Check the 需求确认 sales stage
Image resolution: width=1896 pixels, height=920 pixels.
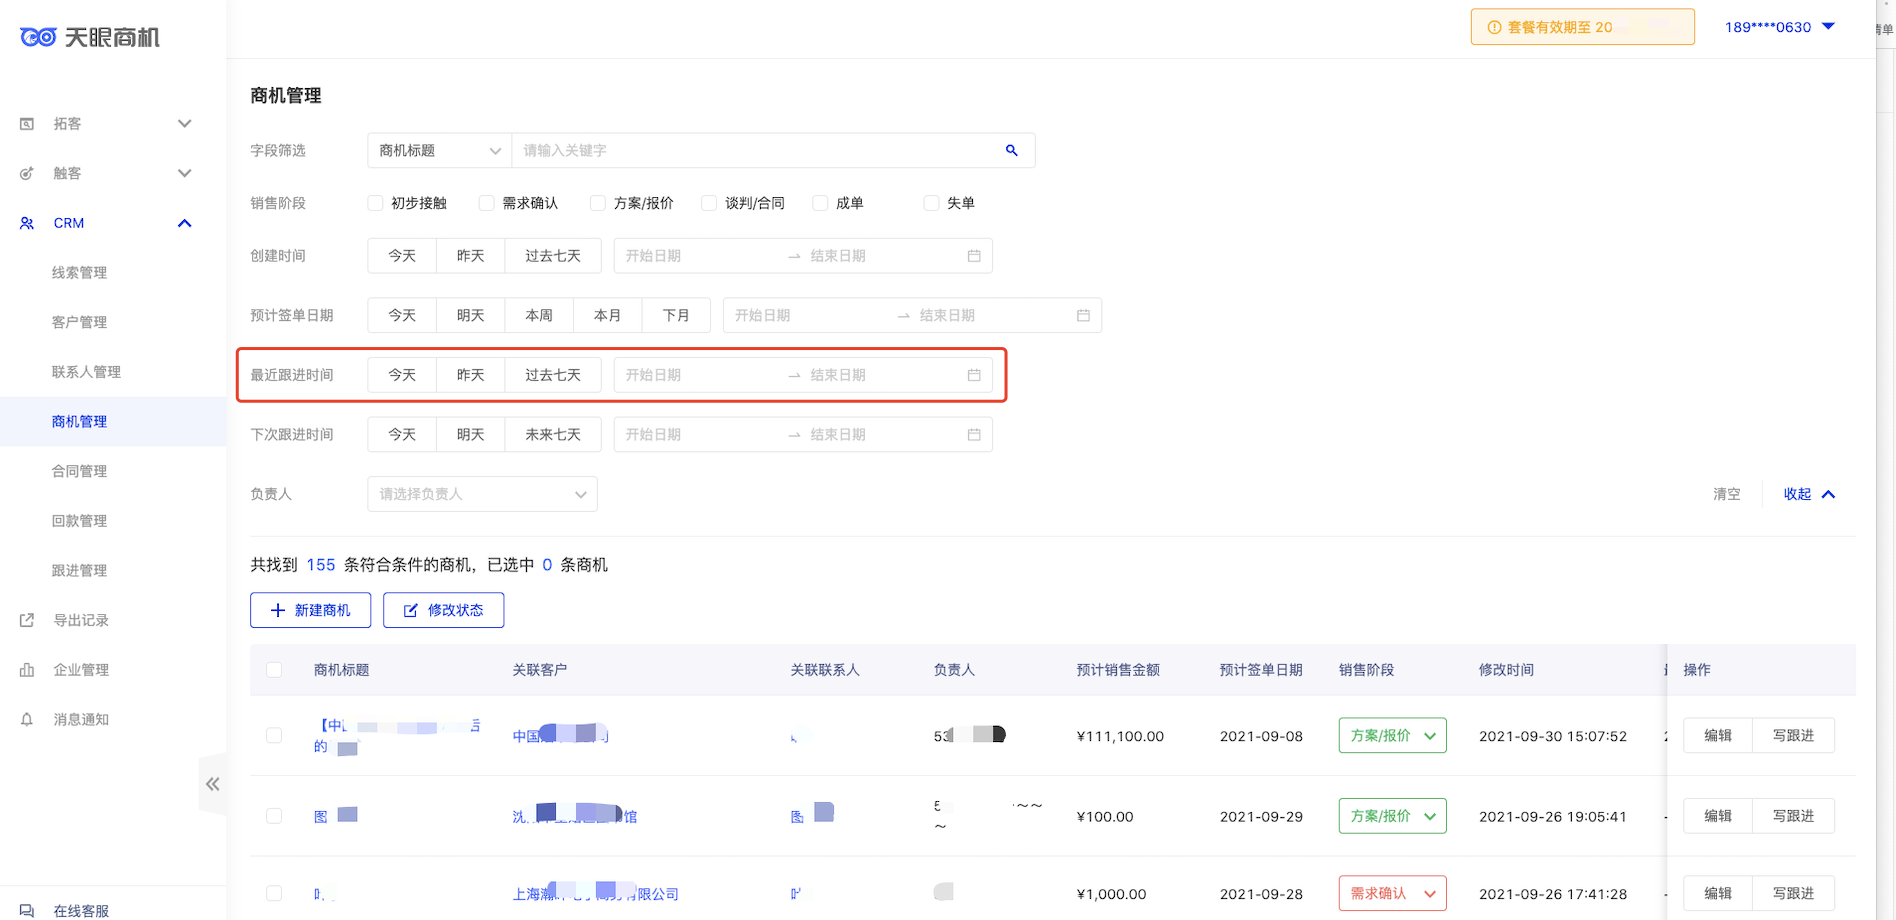487,203
